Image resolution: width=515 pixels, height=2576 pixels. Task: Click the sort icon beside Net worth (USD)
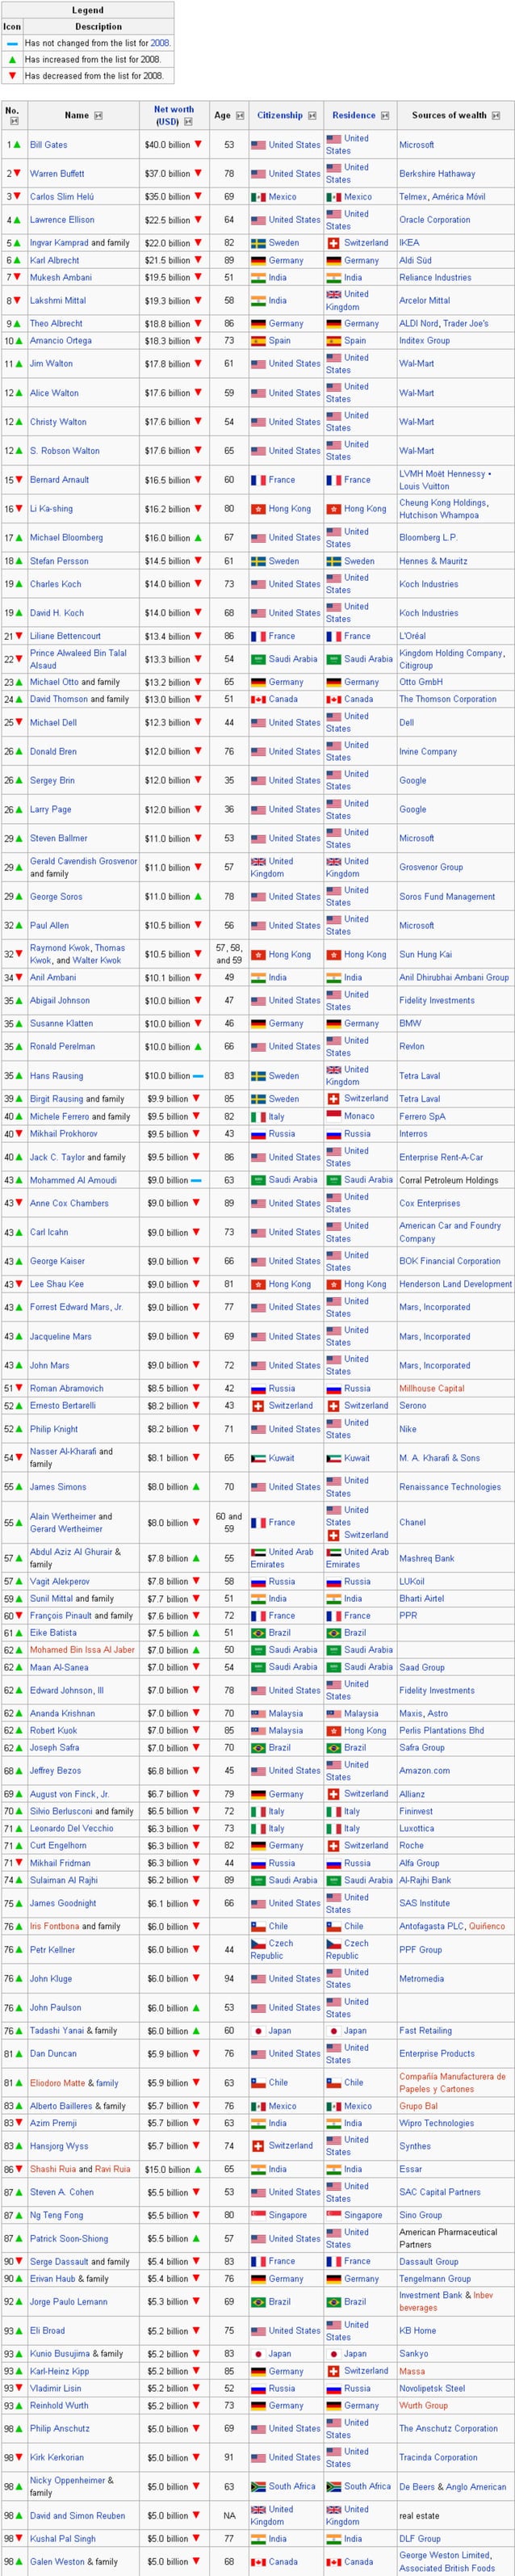tap(188, 122)
